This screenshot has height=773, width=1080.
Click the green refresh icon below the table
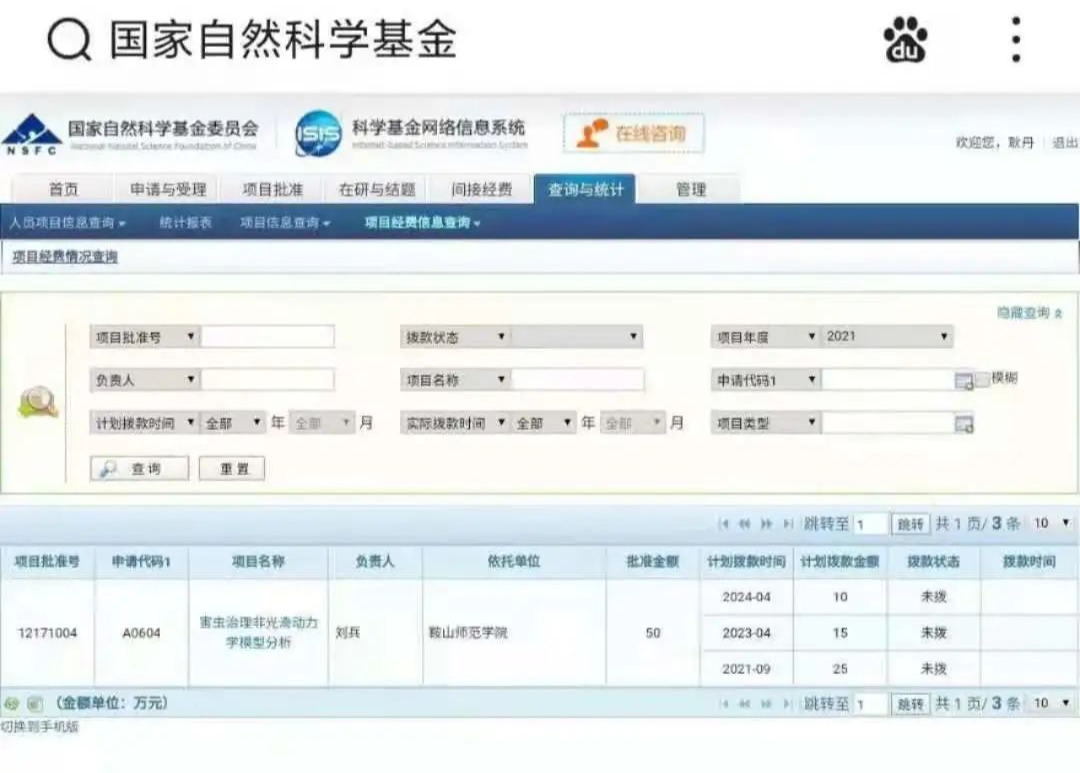(x=12, y=704)
